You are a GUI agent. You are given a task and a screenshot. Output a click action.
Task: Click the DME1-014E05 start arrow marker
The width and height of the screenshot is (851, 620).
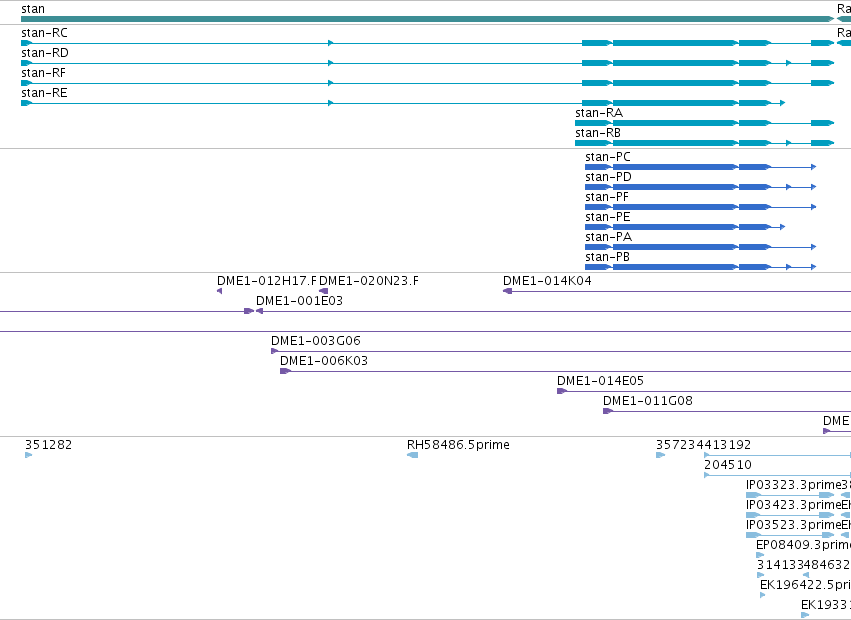pyautogui.click(x=562, y=391)
